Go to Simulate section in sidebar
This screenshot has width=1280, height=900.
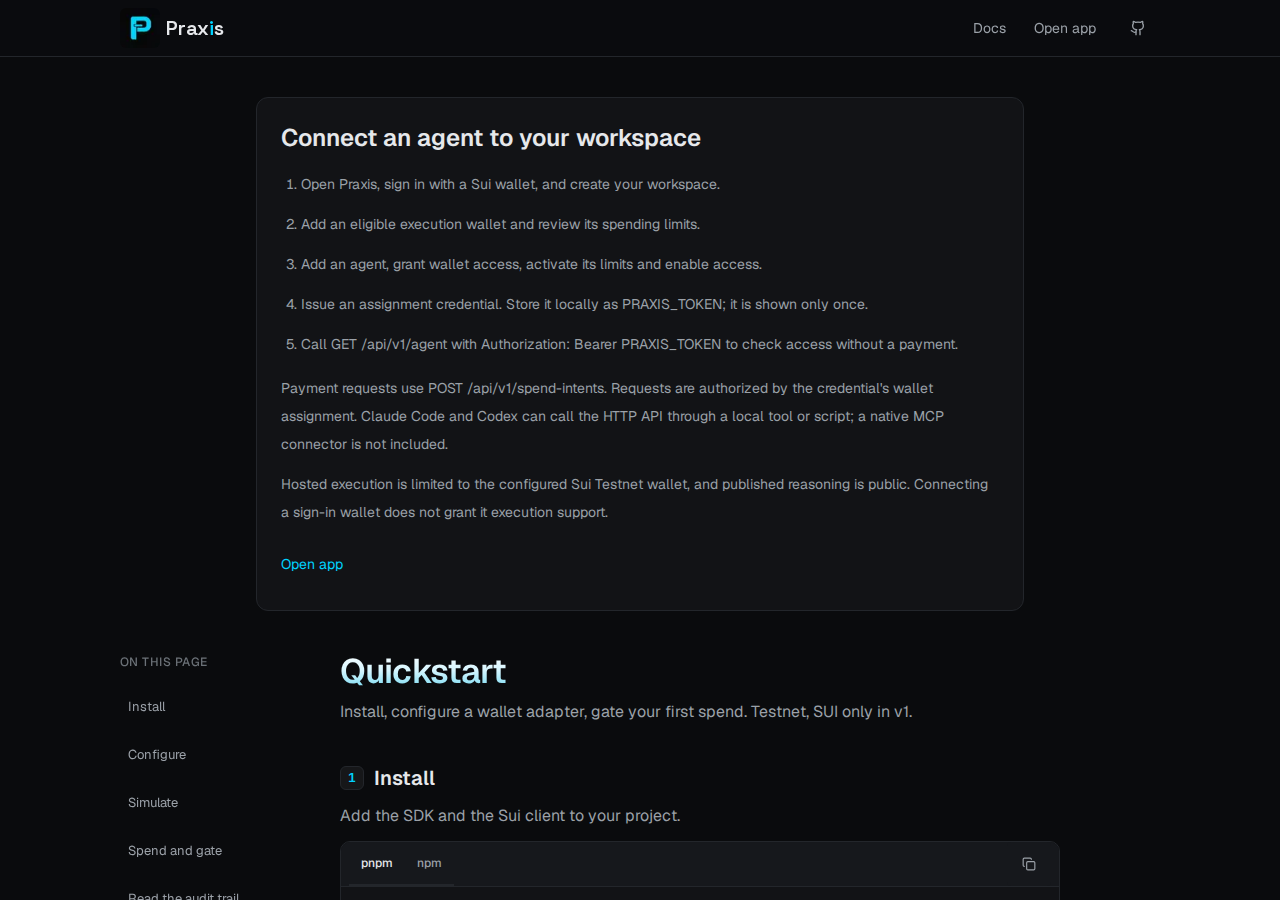click(x=153, y=803)
